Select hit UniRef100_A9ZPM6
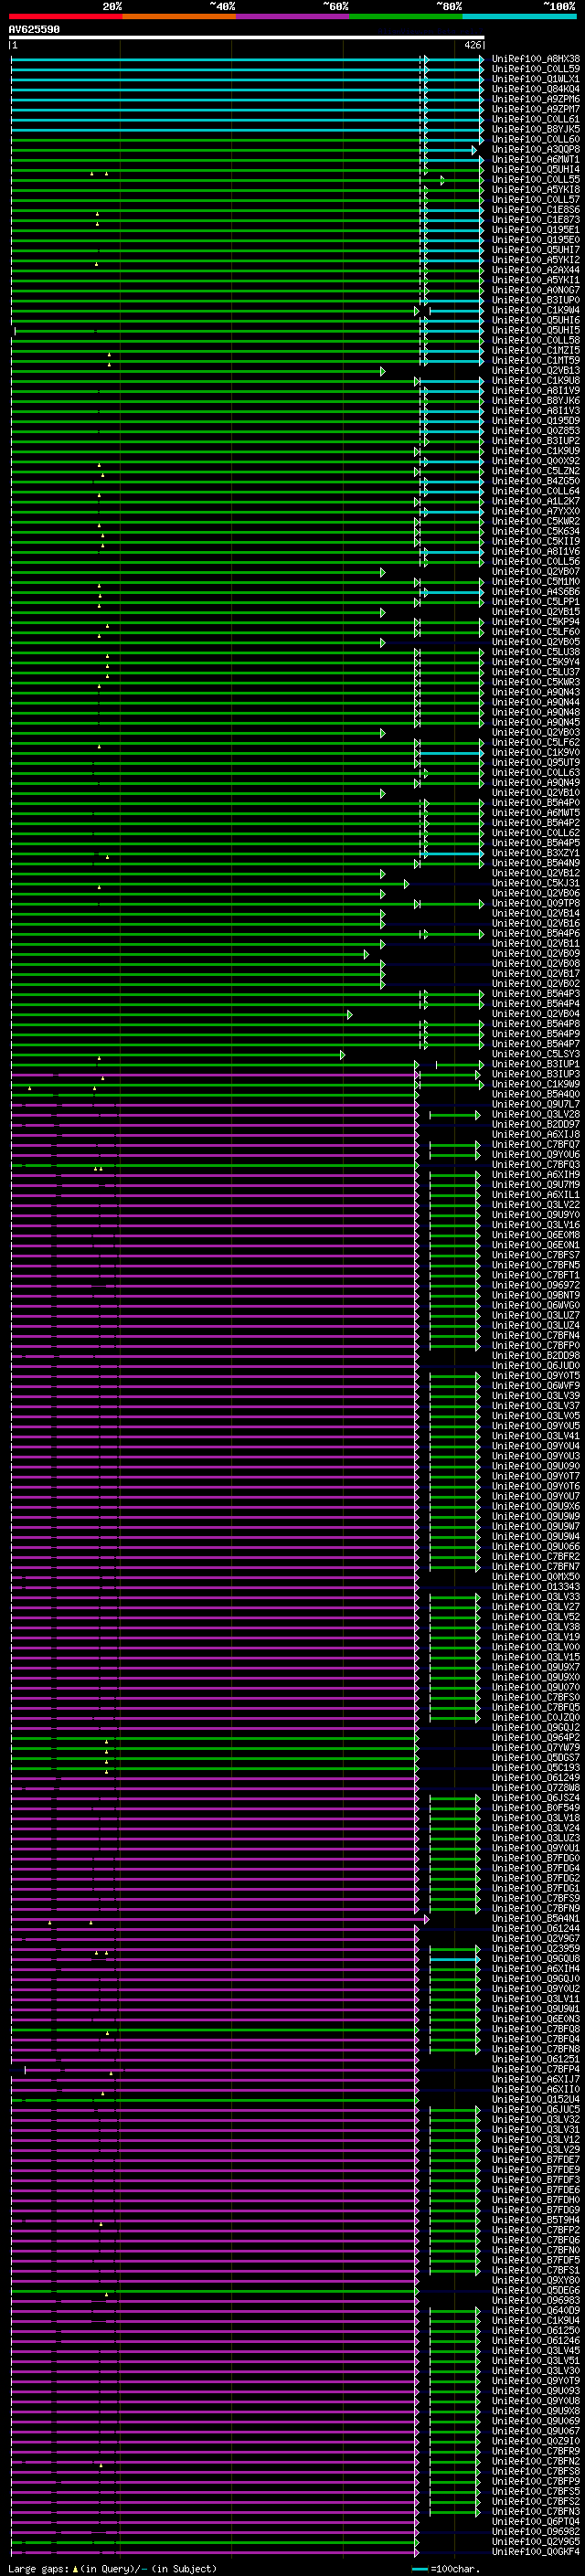The height and width of the screenshot is (2576, 585). 536,99
